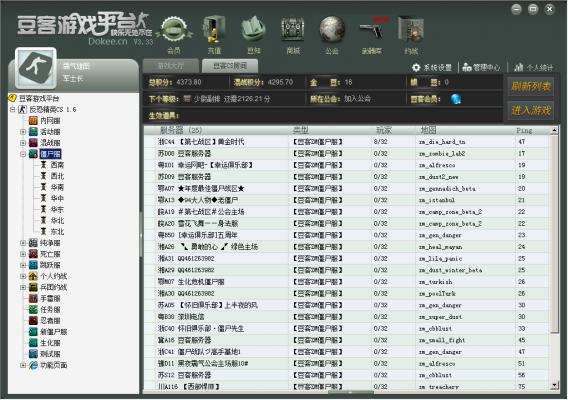The width and height of the screenshot is (568, 400).
Task: Click the server list scroll-down arrow
Action: pyautogui.click(x=554, y=386)
